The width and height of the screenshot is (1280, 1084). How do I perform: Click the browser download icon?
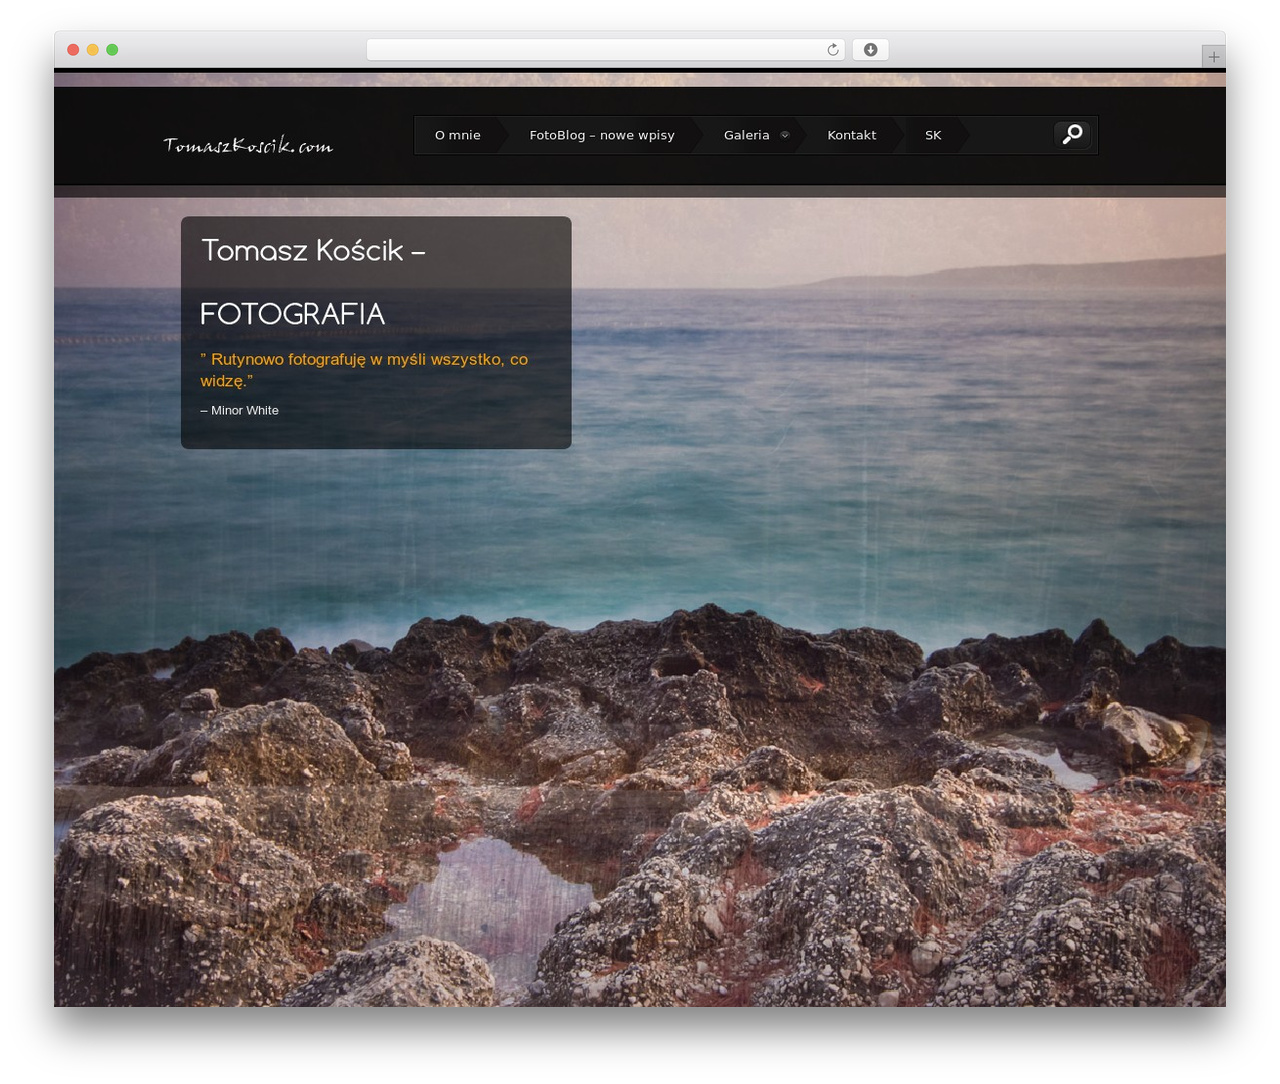pos(871,50)
